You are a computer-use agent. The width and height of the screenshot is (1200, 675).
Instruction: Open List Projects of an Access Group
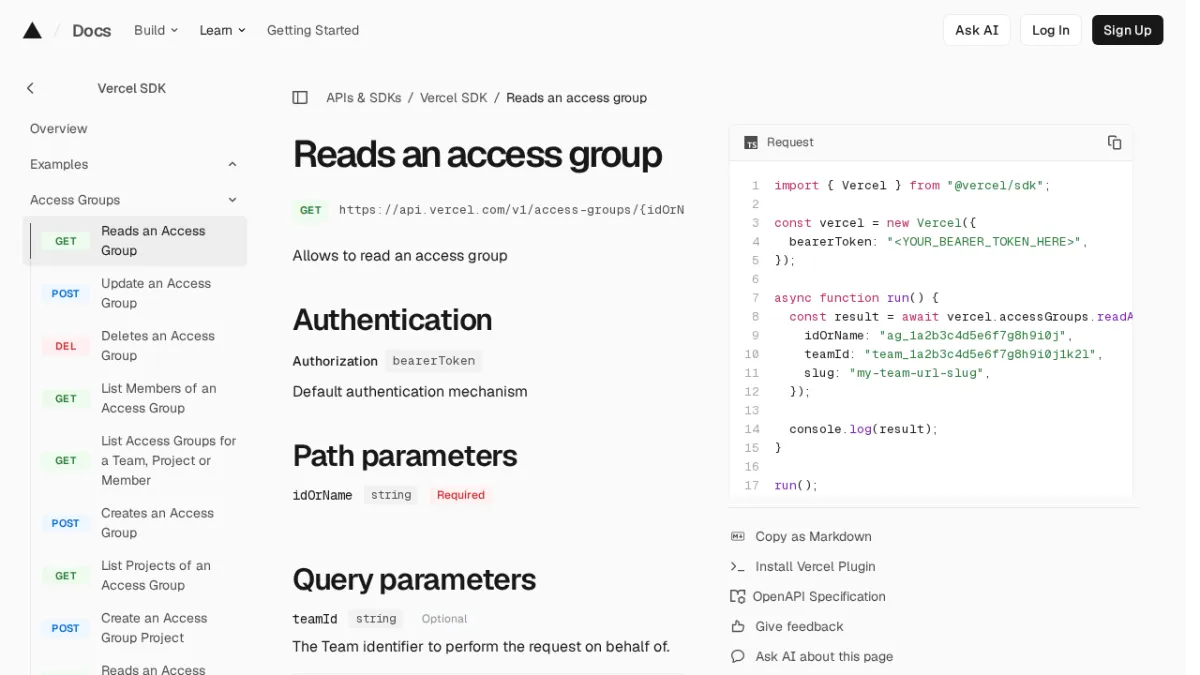click(x=156, y=575)
